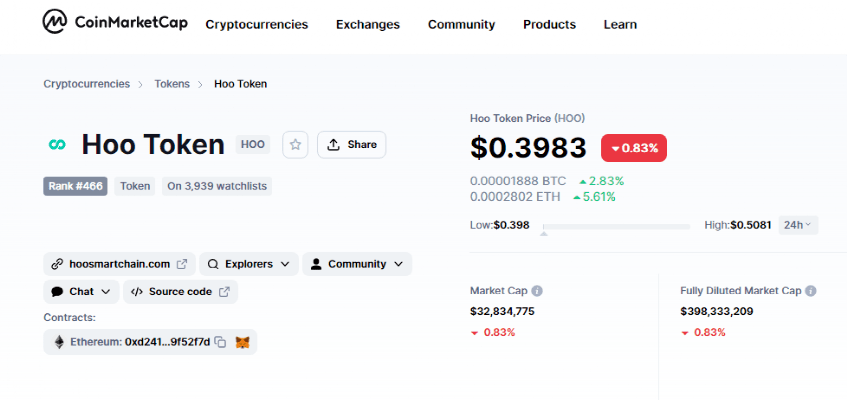Screen dimensions: 847x400
Task: Go to the Learn menu
Action: 620,24
